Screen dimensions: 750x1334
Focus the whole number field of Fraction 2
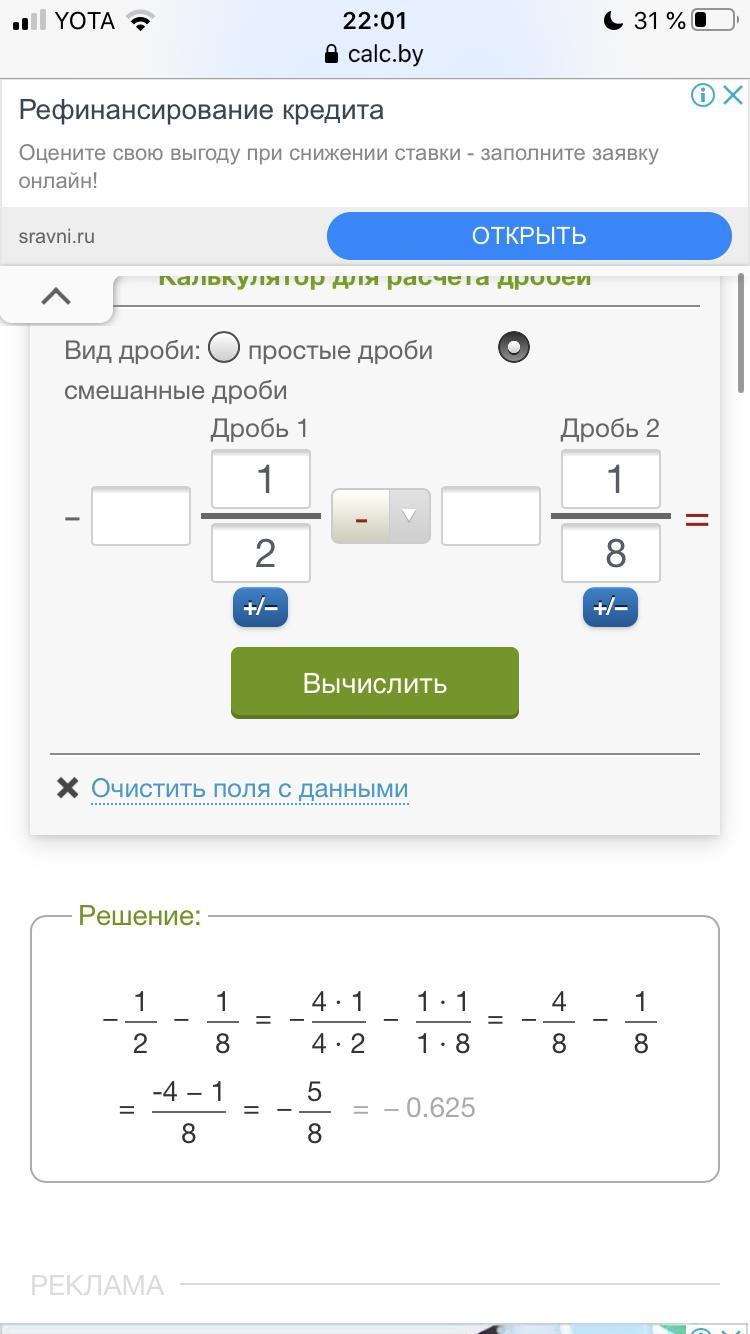click(491, 516)
